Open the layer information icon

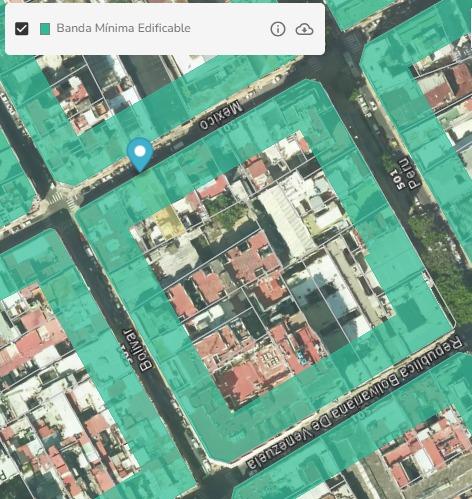pos(278,29)
